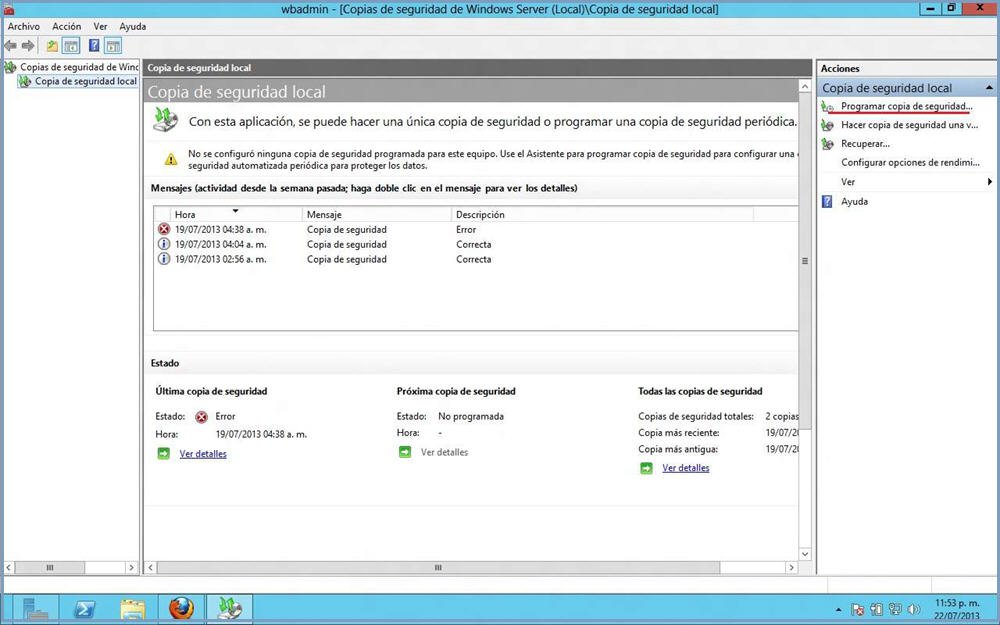Click the icon beside Programar copia de seguridad
Screen dimensions: 1000x625
pos(827,107)
